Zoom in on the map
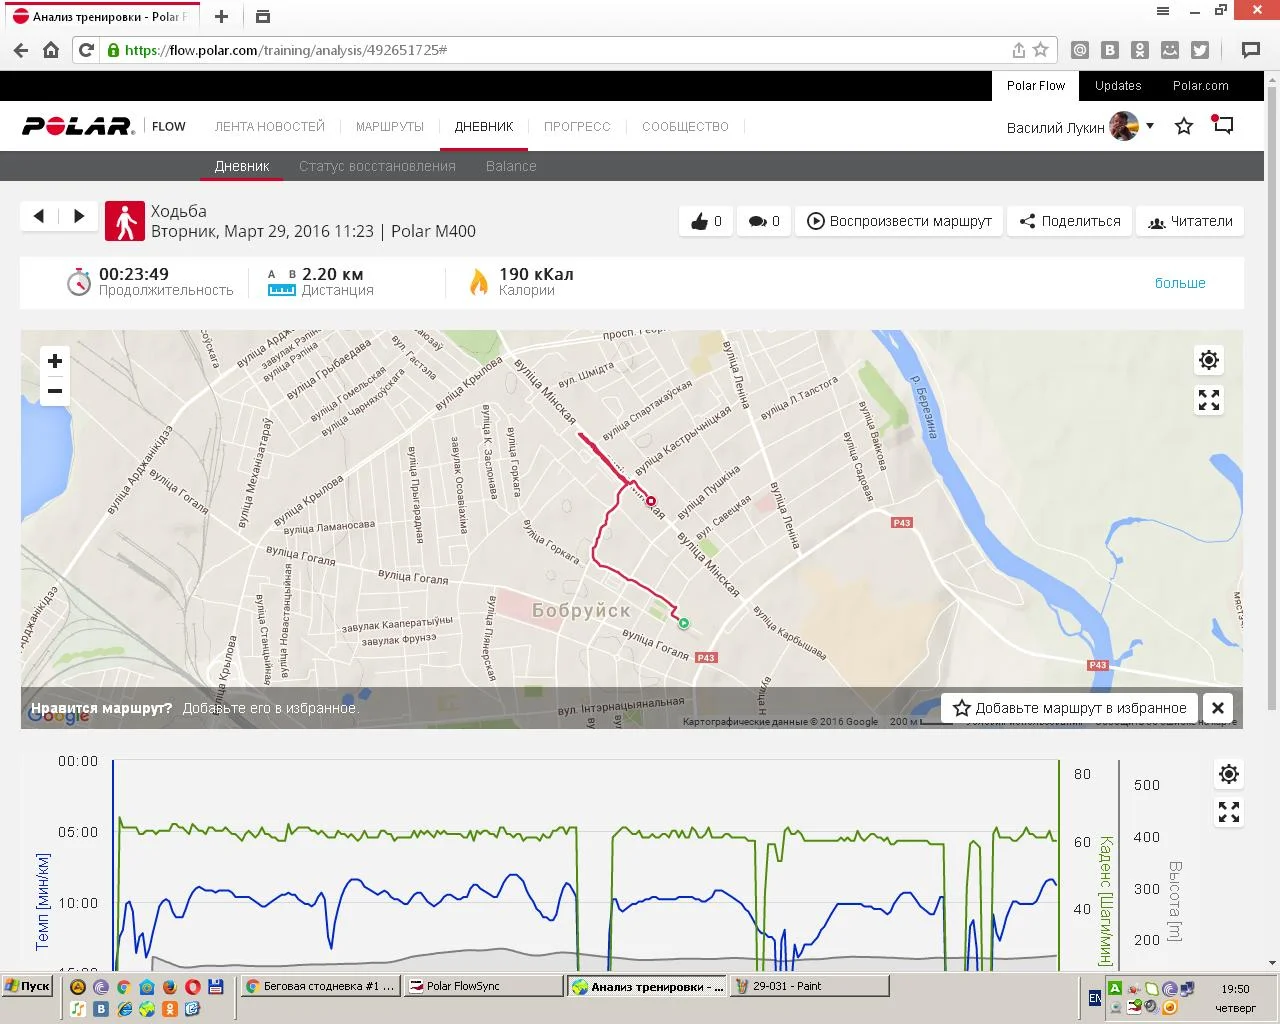The width and height of the screenshot is (1280, 1024). click(55, 361)
